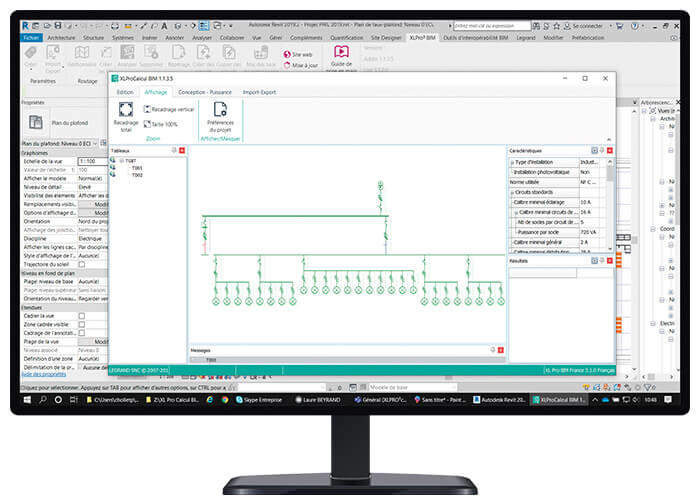Close the Caractéristiques panel red button
Viewport: 700px width, 500px height.
point(610,150)
